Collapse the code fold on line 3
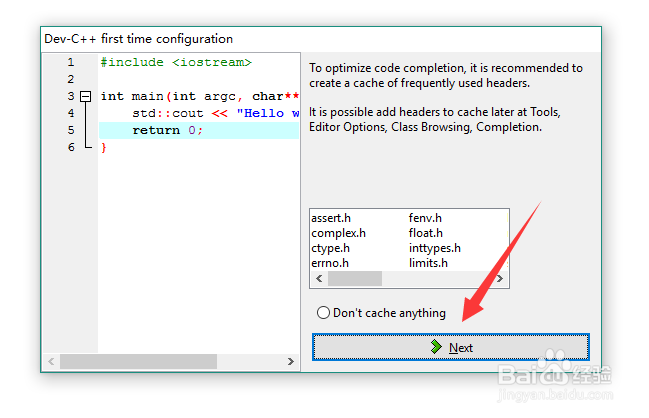This screenshot has width=649, height=418. click(x=86, y=96)
